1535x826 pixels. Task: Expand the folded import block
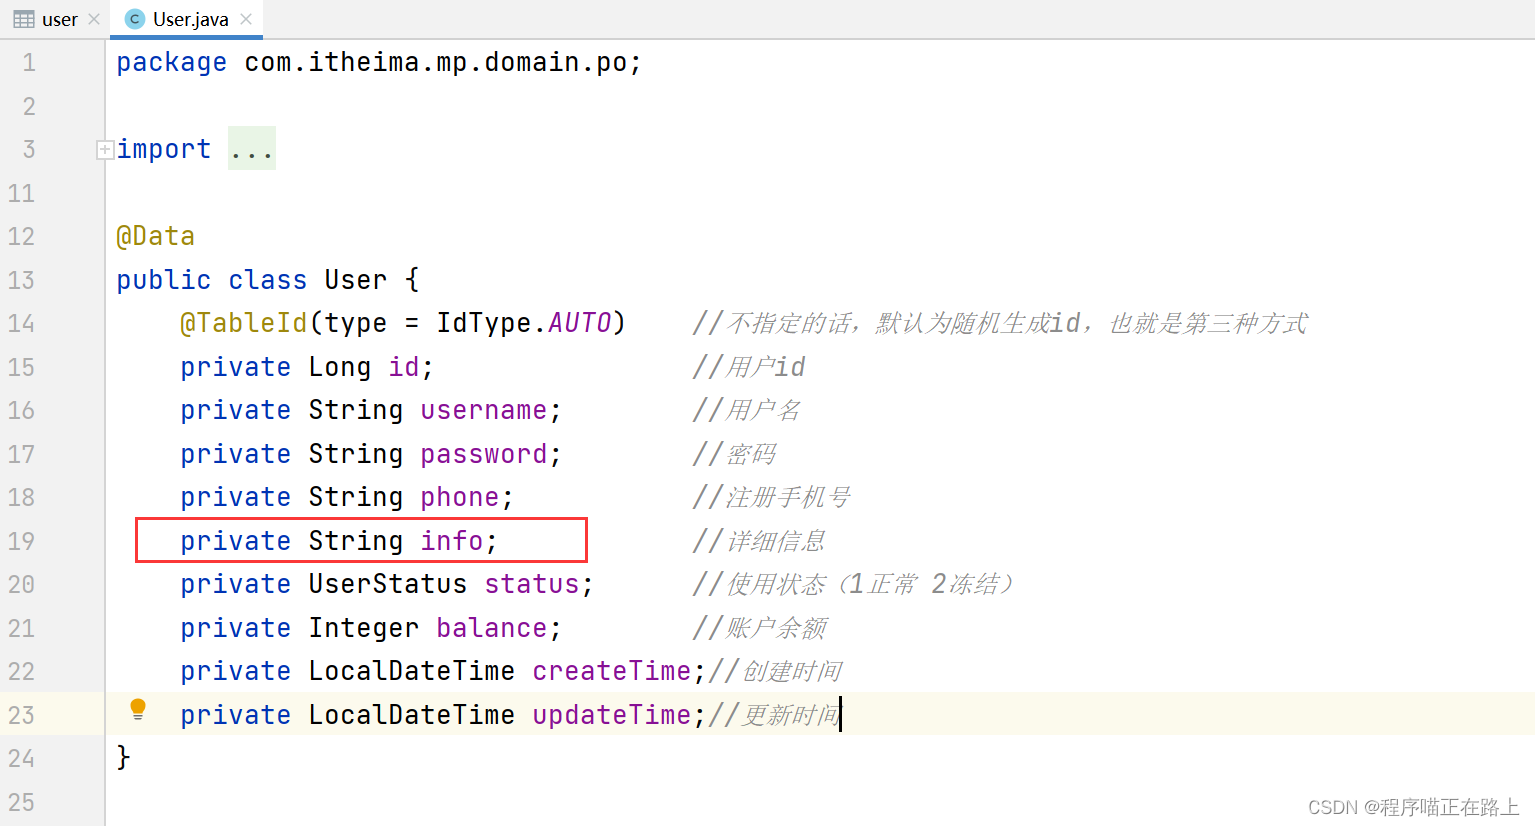pyautogui.click(x=104, y=149)
